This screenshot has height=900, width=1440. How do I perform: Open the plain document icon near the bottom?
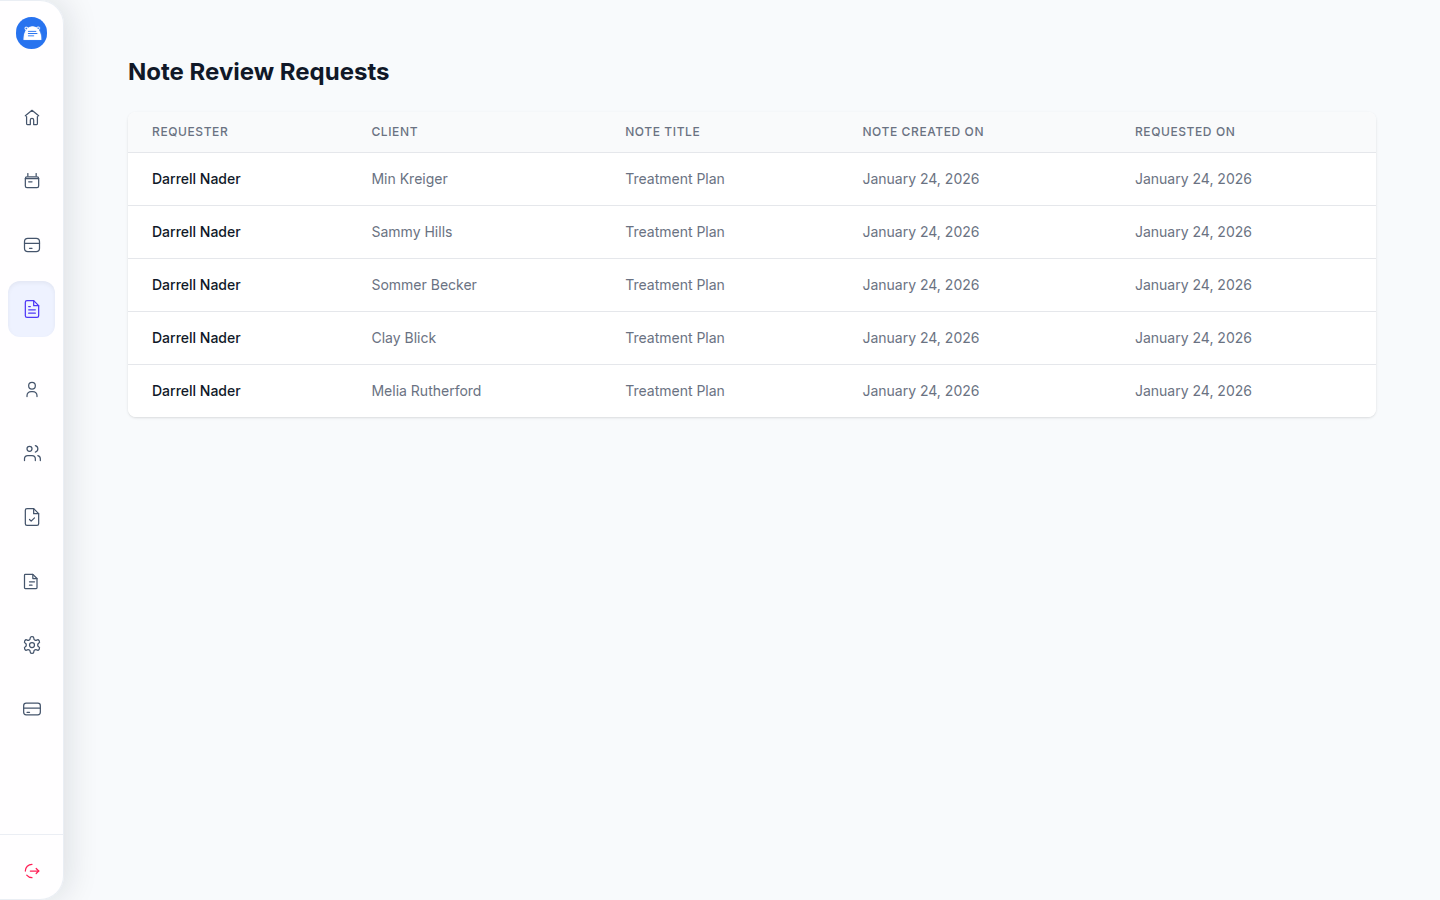pyautogui.click(x=31, y=581)
